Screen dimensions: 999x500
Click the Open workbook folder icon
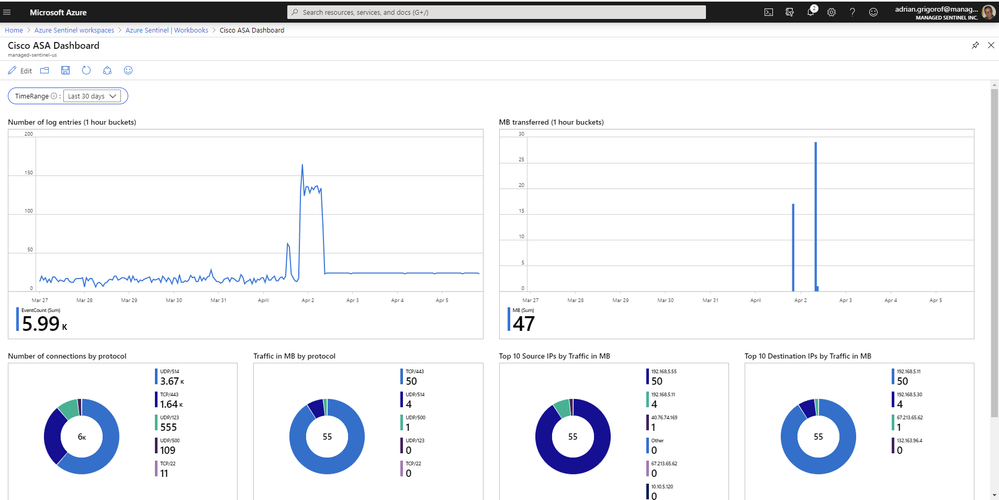45,70
